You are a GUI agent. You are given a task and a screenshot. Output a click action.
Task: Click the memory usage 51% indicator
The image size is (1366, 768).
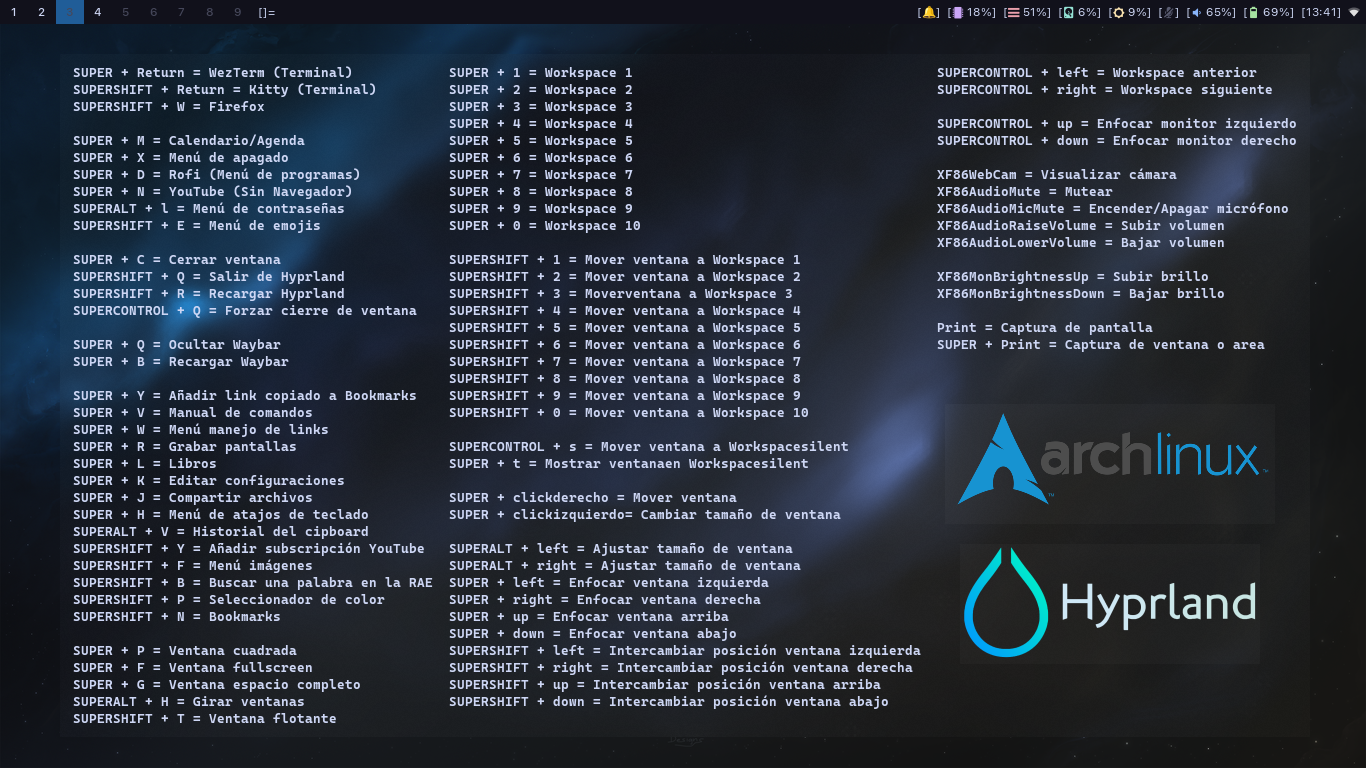(1027, 12)
